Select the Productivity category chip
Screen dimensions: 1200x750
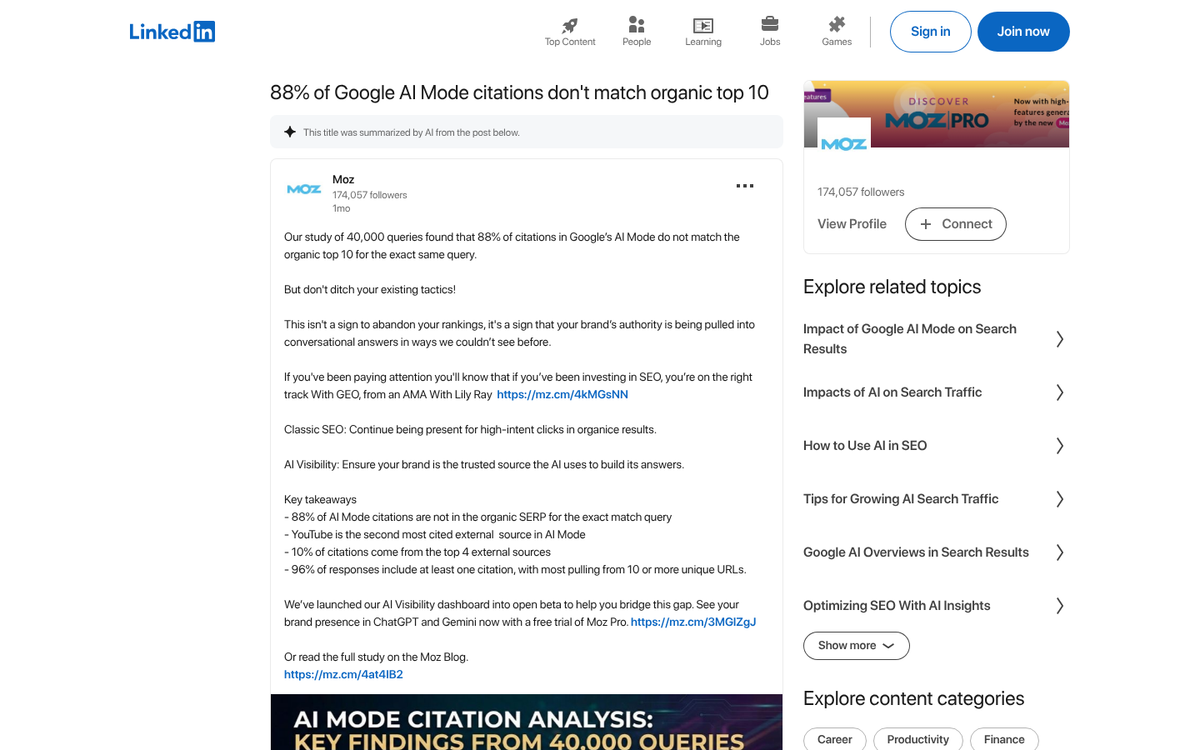(918, 740)
